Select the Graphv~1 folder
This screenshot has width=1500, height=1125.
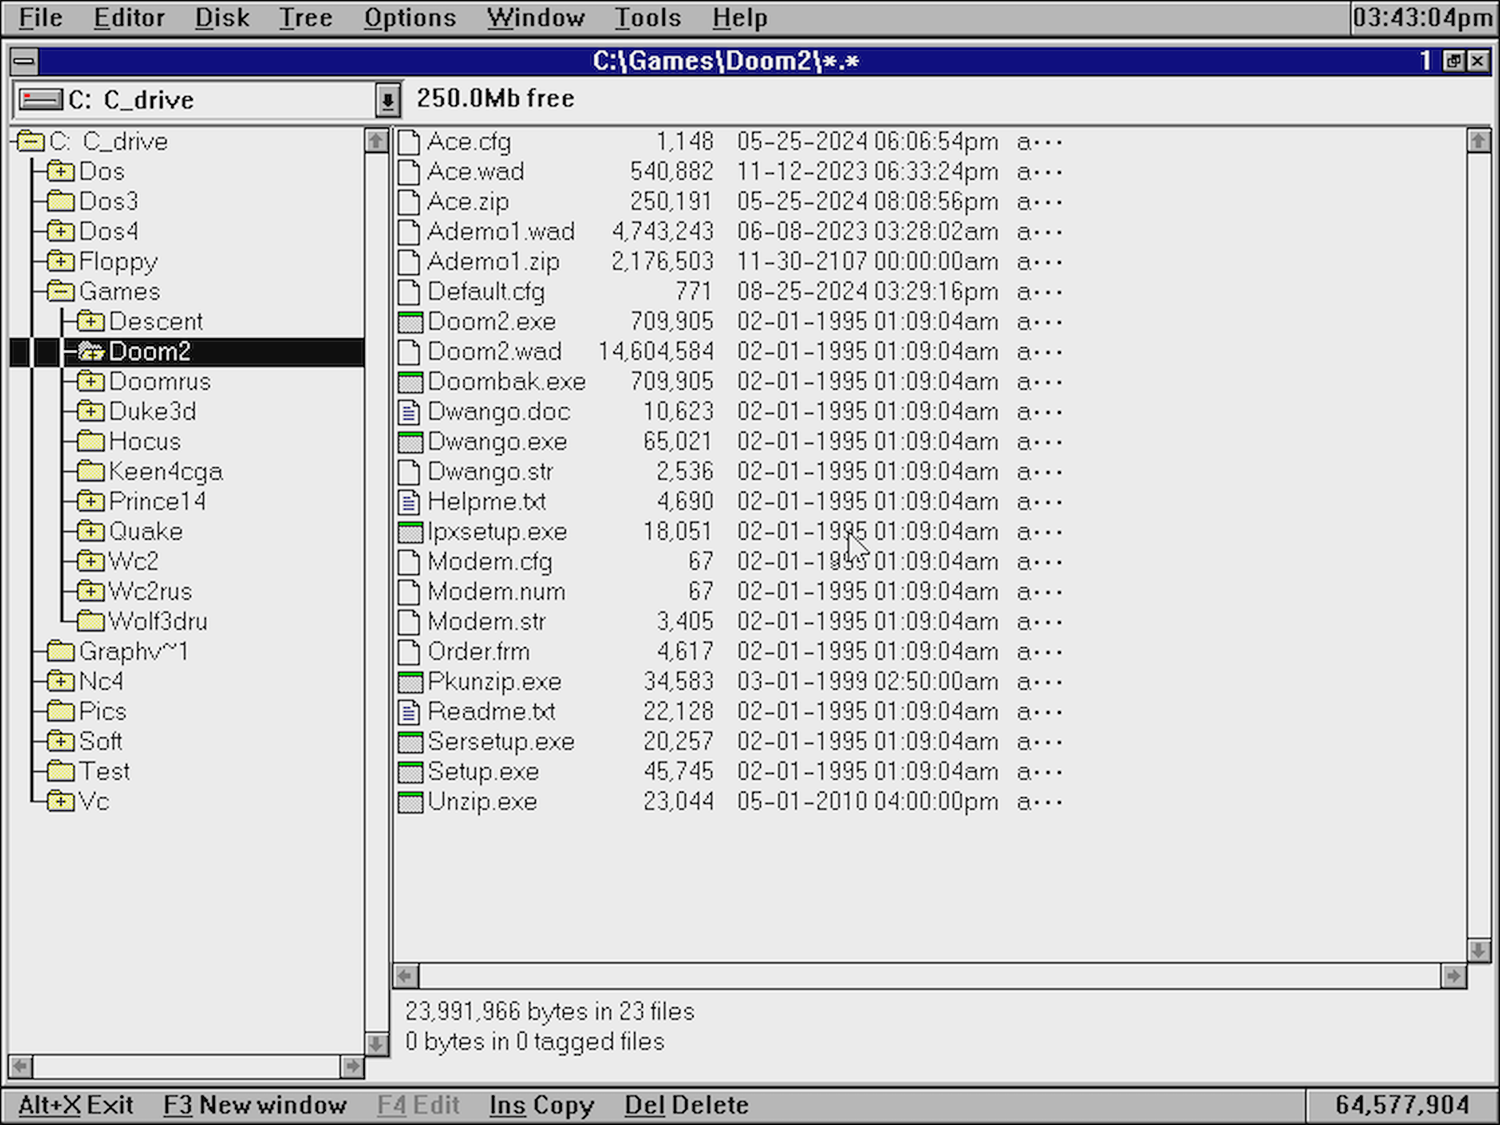click(x=133, y=652)
